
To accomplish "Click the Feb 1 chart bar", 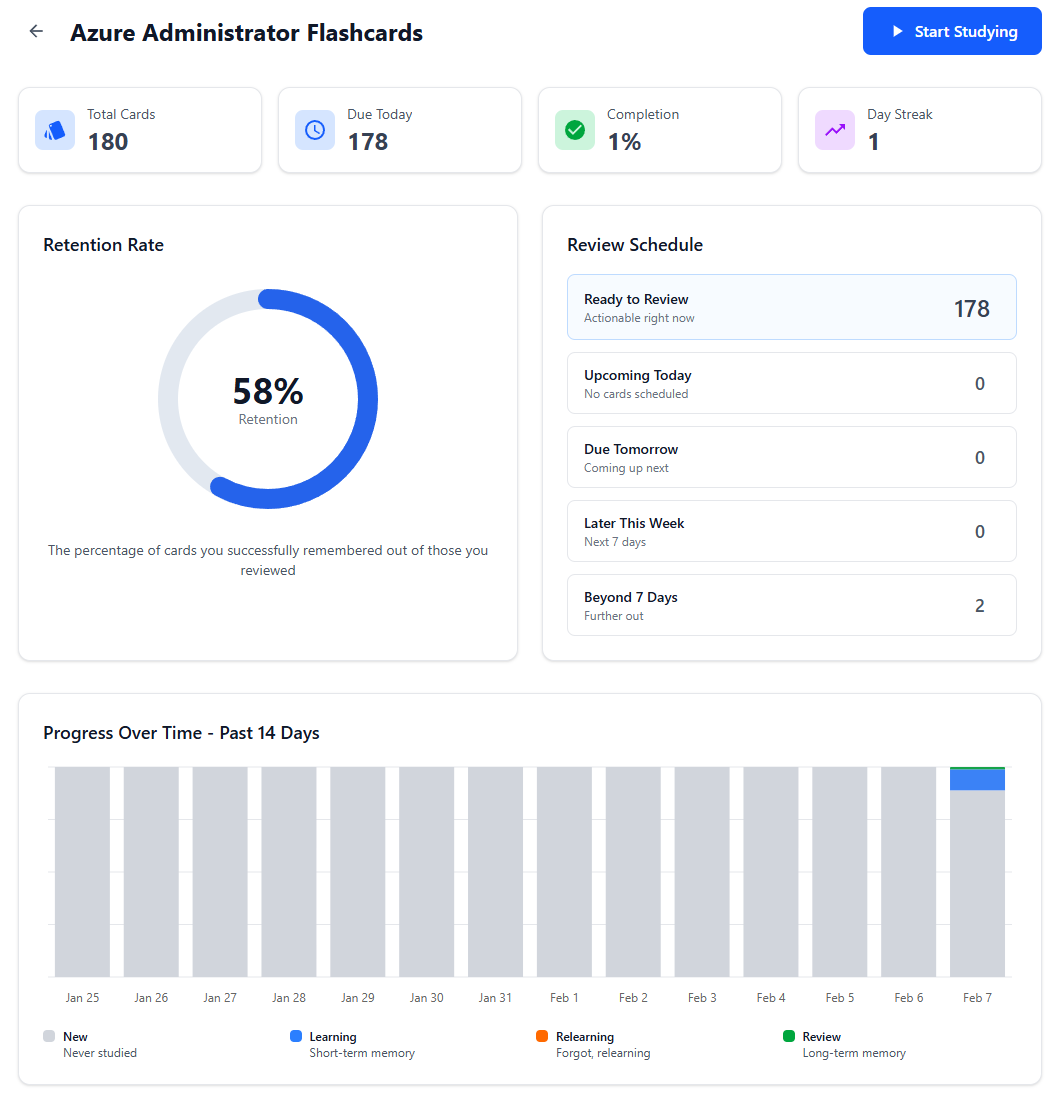I will pos(564,872).
